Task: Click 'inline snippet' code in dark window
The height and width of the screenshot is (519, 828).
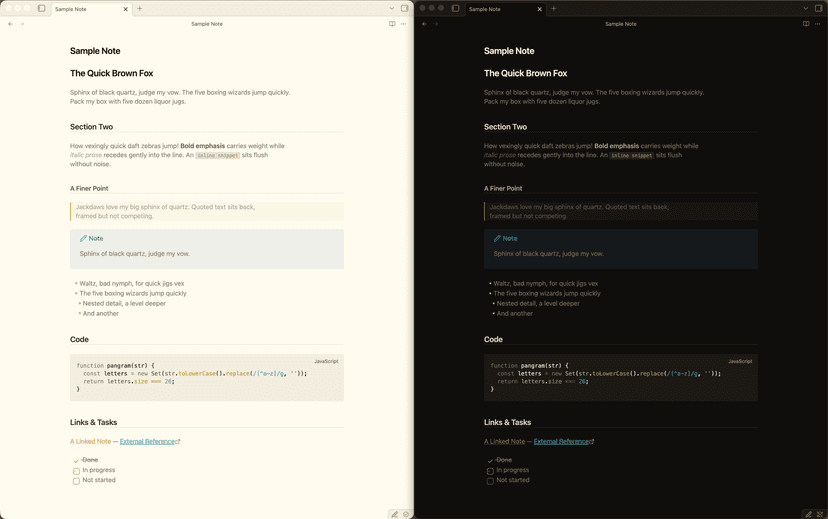Action: (632, 156)
